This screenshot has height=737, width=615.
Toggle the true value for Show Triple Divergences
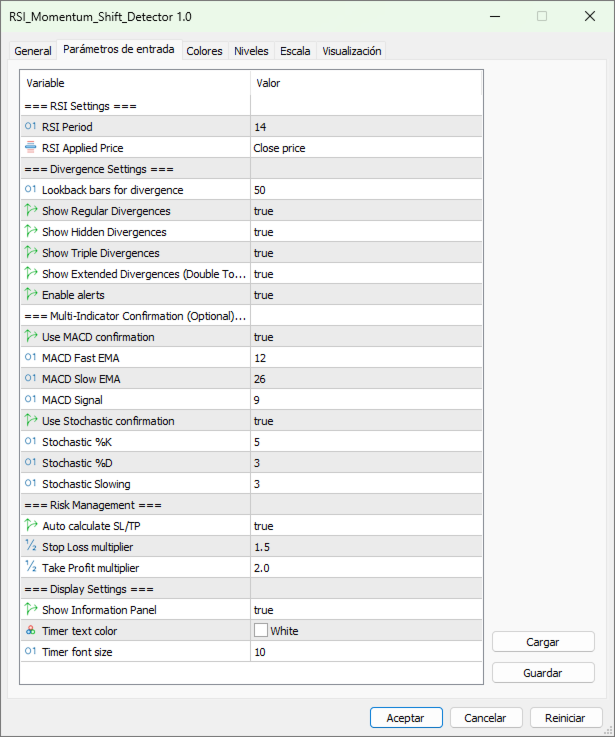(366, 253)
